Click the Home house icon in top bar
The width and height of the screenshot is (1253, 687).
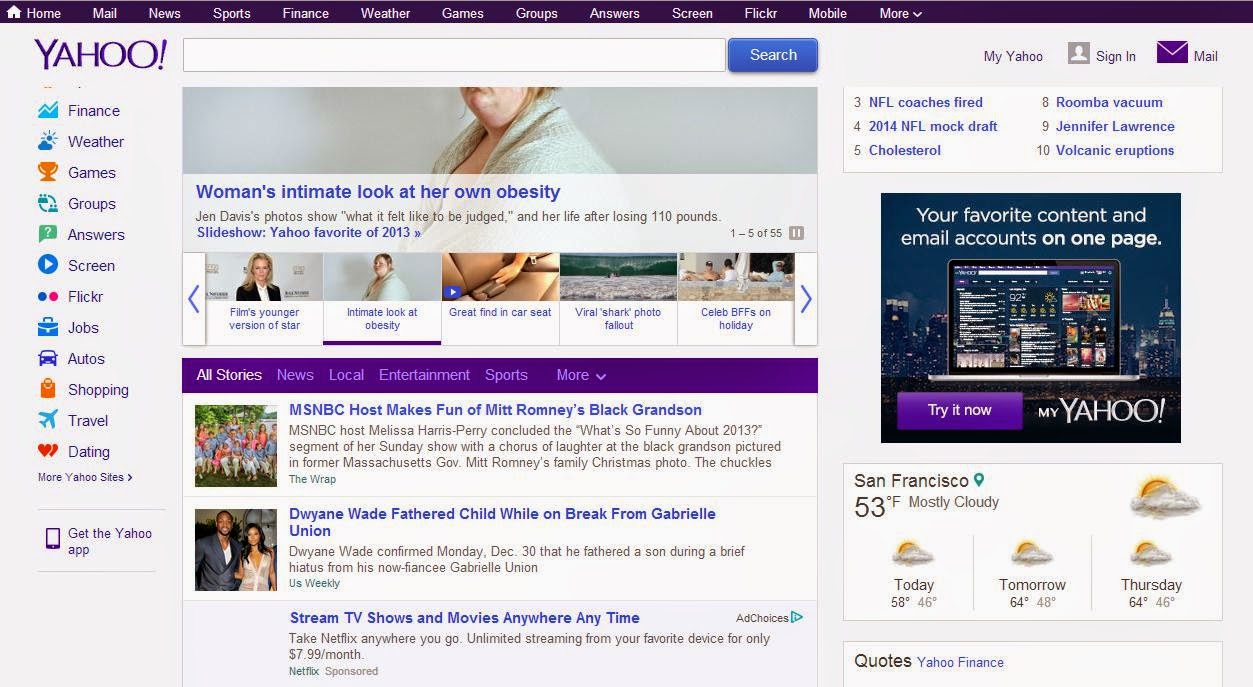pyautogui.click(x=14, y=12)
